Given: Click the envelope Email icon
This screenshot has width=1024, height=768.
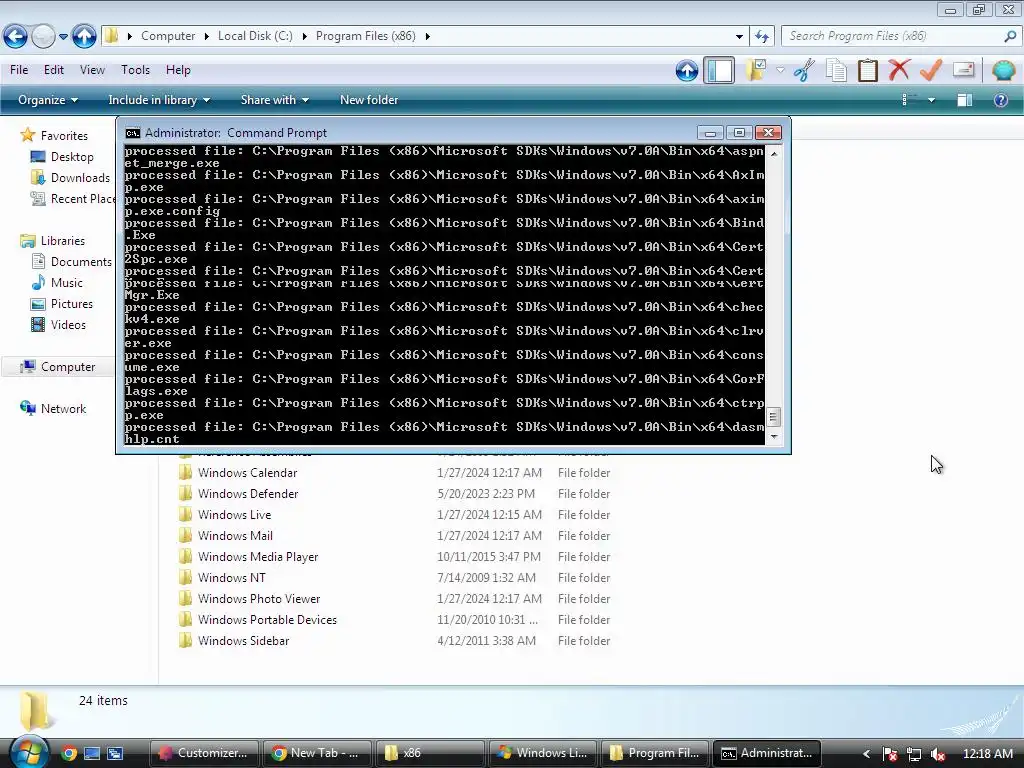Looking at the screenshot, I should (963, 69).
